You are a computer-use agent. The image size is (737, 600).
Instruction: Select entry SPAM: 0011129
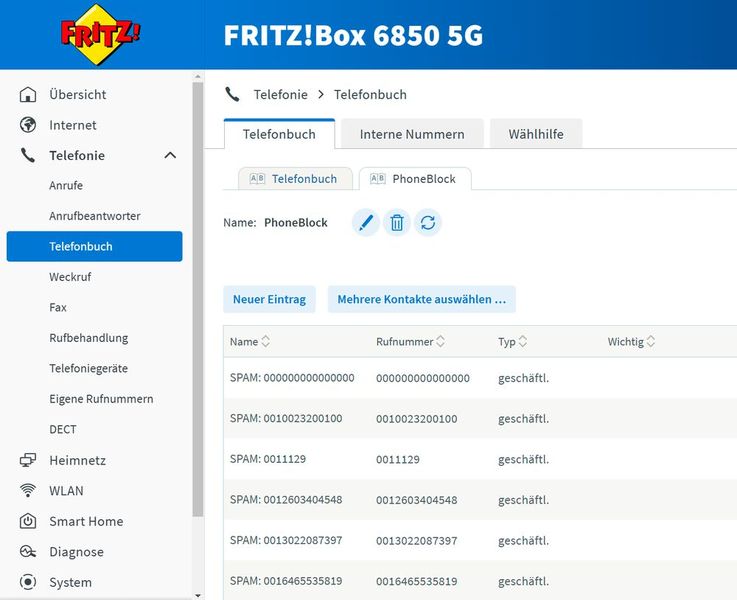click(x=267, y=459)
